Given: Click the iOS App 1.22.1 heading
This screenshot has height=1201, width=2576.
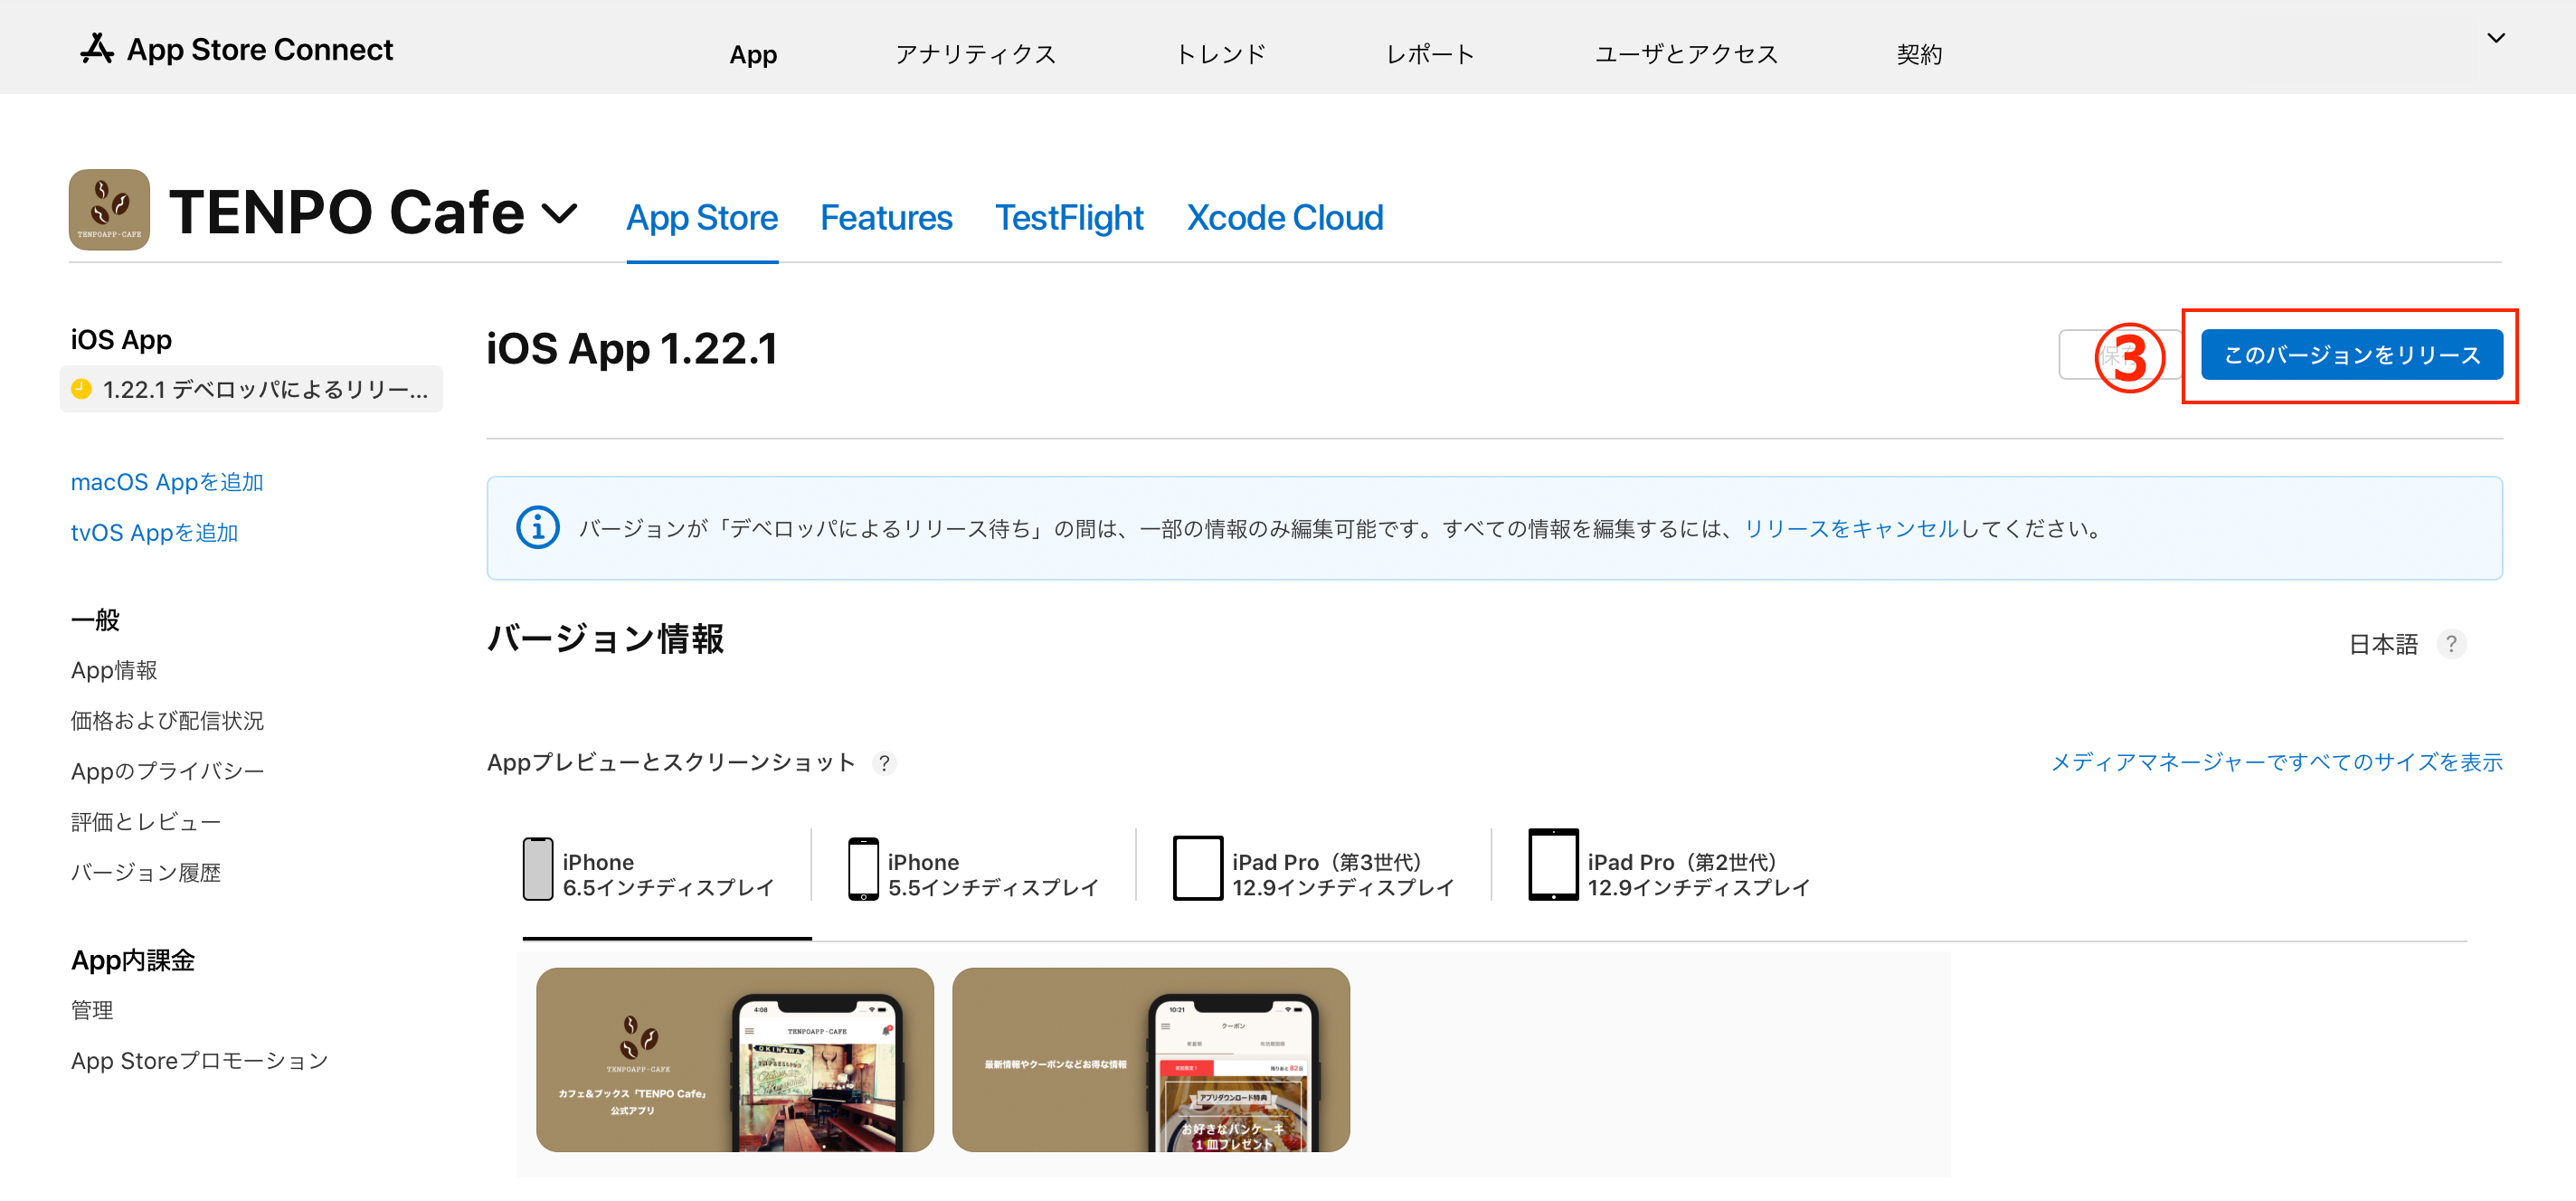Looking at the screenshot, I should pyautogui.click(x=631, y=349).
